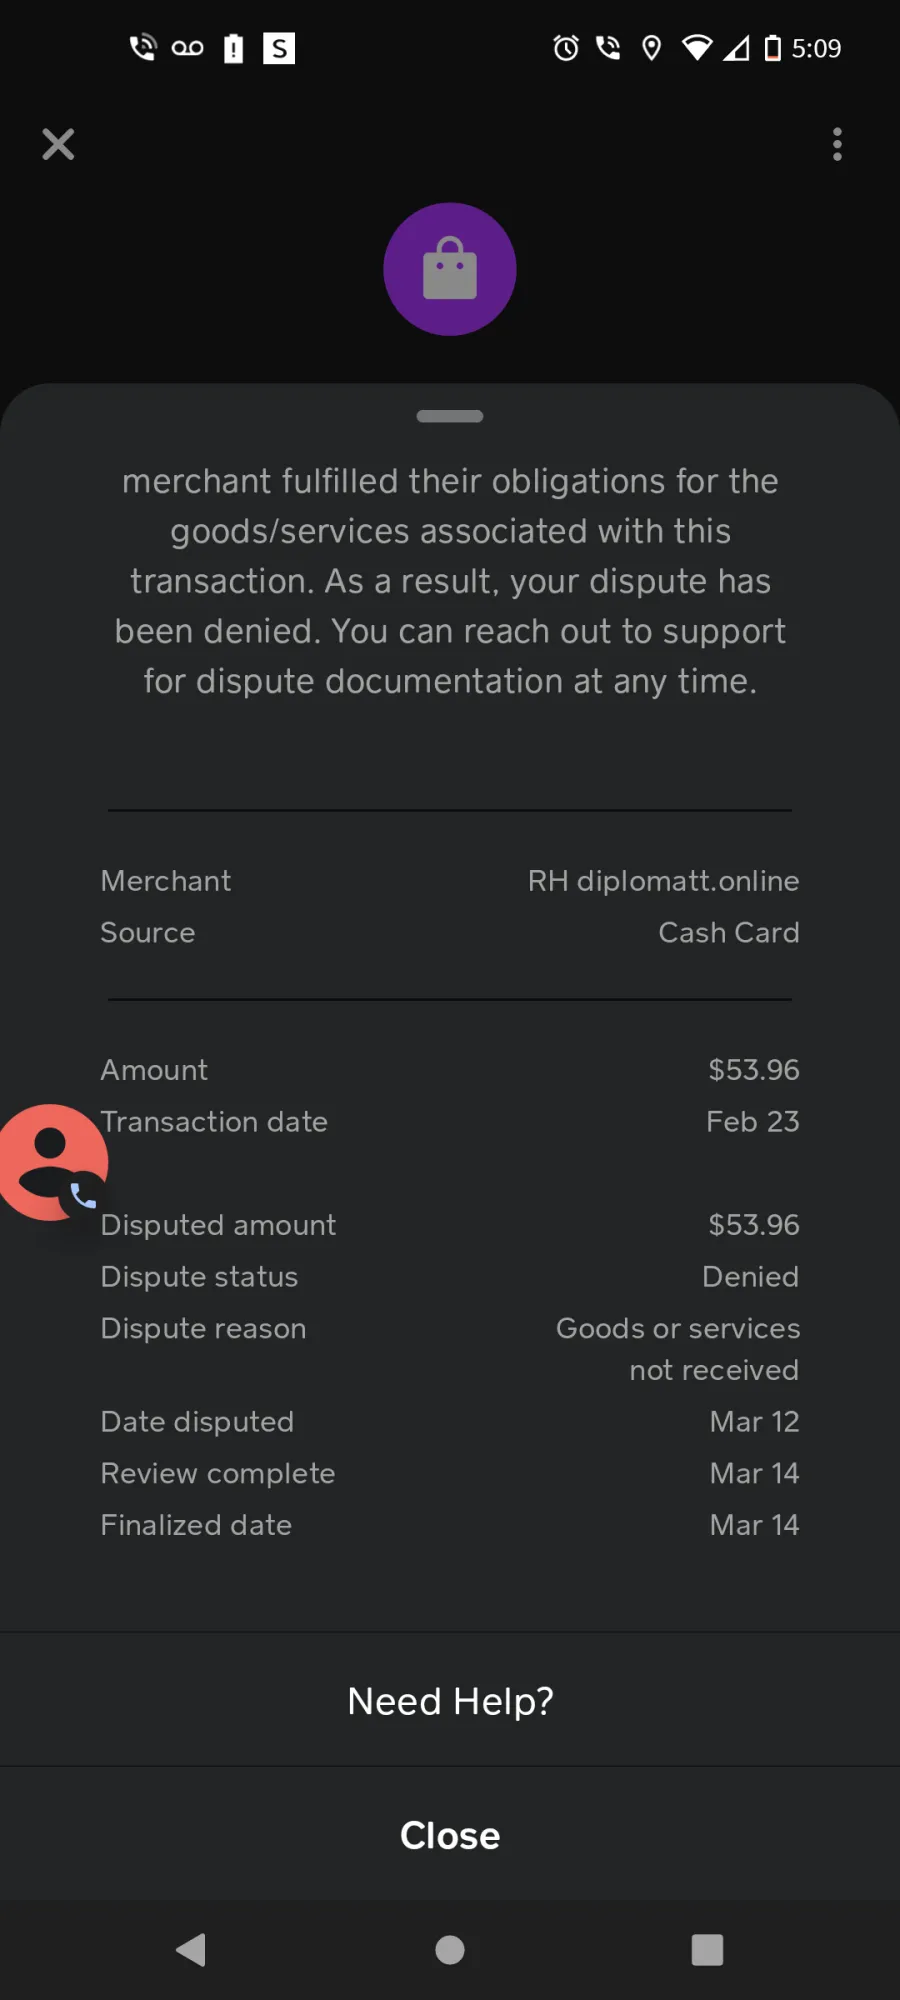900x2000 pixels.
Task: Tap the Wi-Fi signal status icon
Action: pyautogui.click(x=697, y=48)
